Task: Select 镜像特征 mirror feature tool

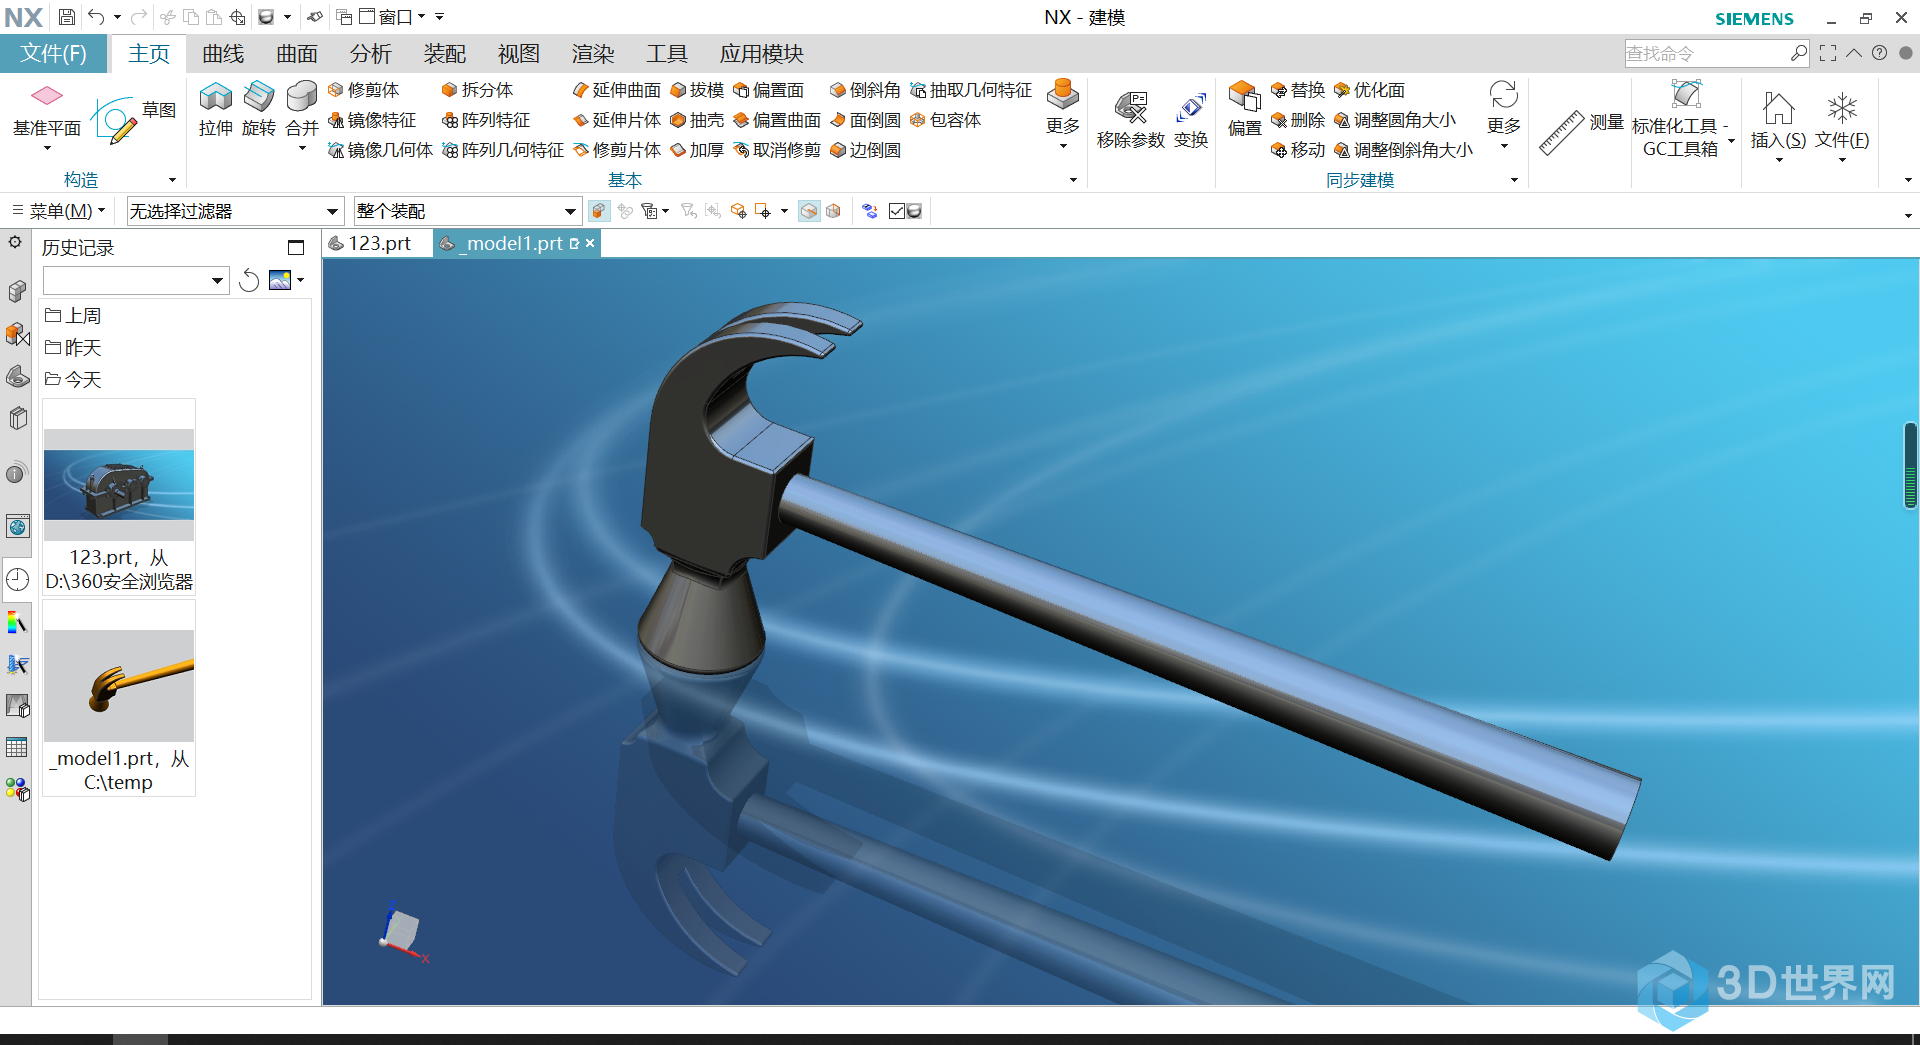Action: 372,120
